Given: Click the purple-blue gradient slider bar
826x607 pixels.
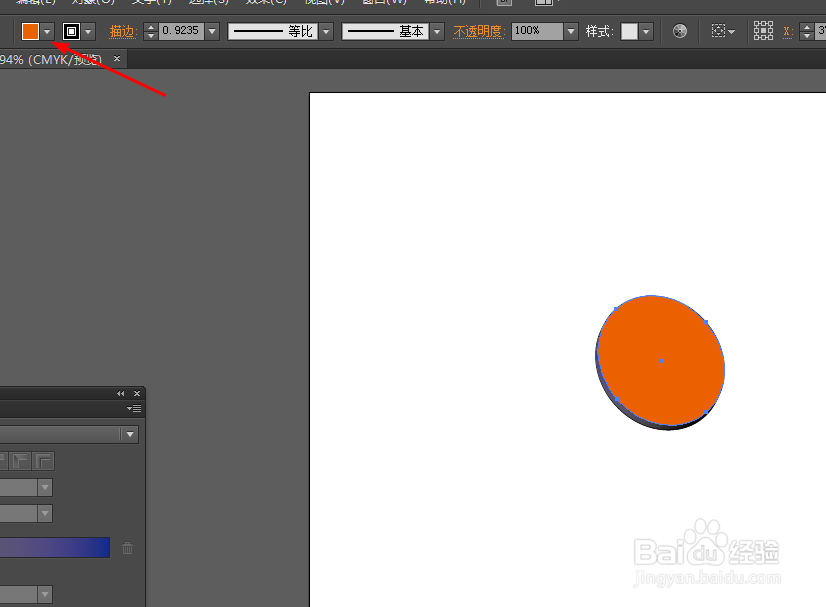Looking at the screenshot, I should [55, 547].
